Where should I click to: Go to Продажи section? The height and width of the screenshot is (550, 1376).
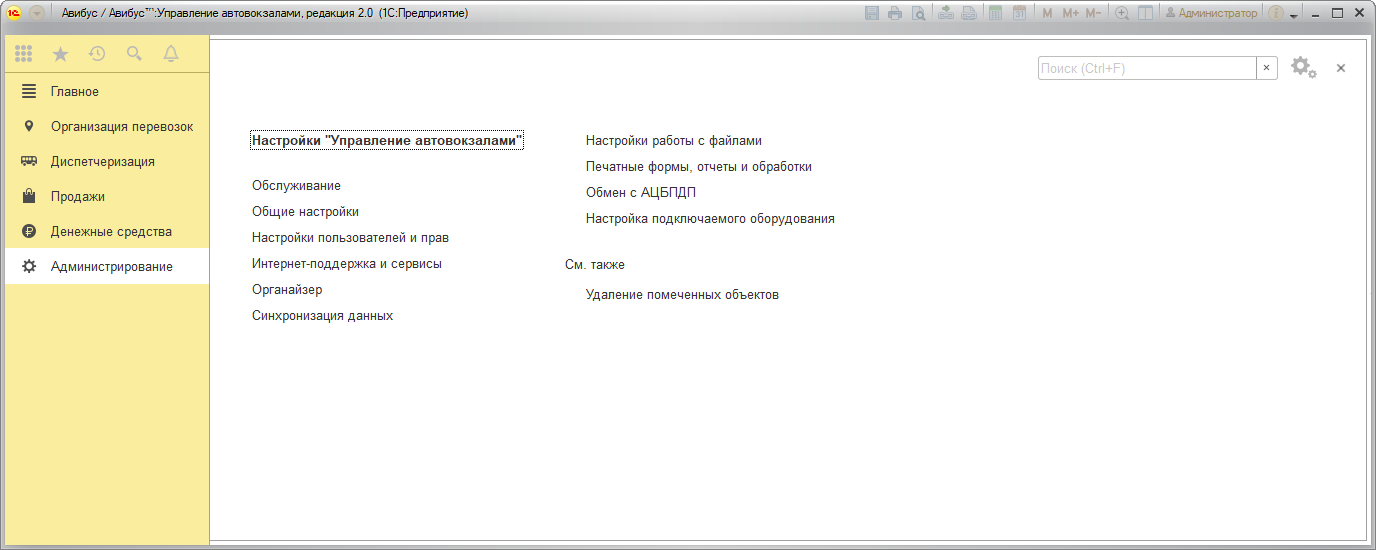[x=78, y=196]
